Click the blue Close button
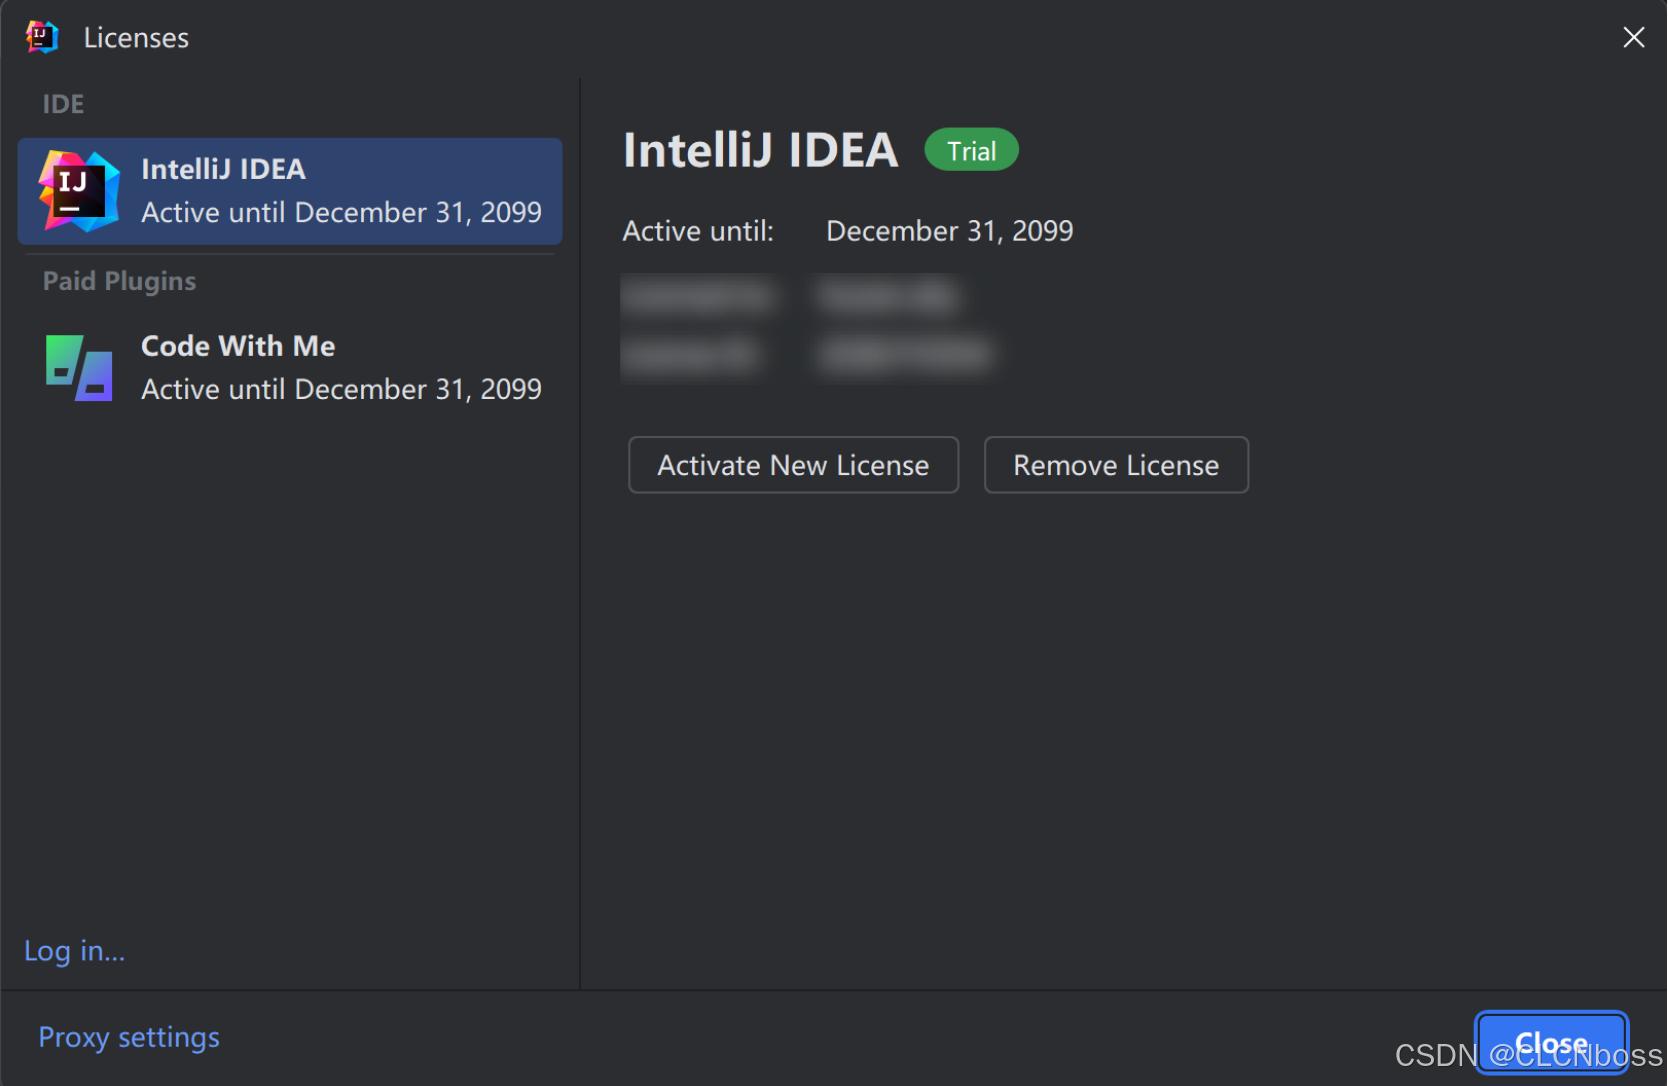The image size is (1668, 1086). pyautogui.click(x=1552, y=1043)
